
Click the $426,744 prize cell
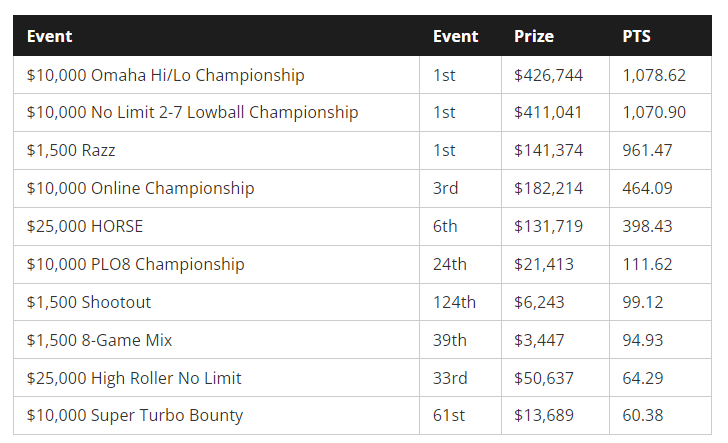click(548, 75)
